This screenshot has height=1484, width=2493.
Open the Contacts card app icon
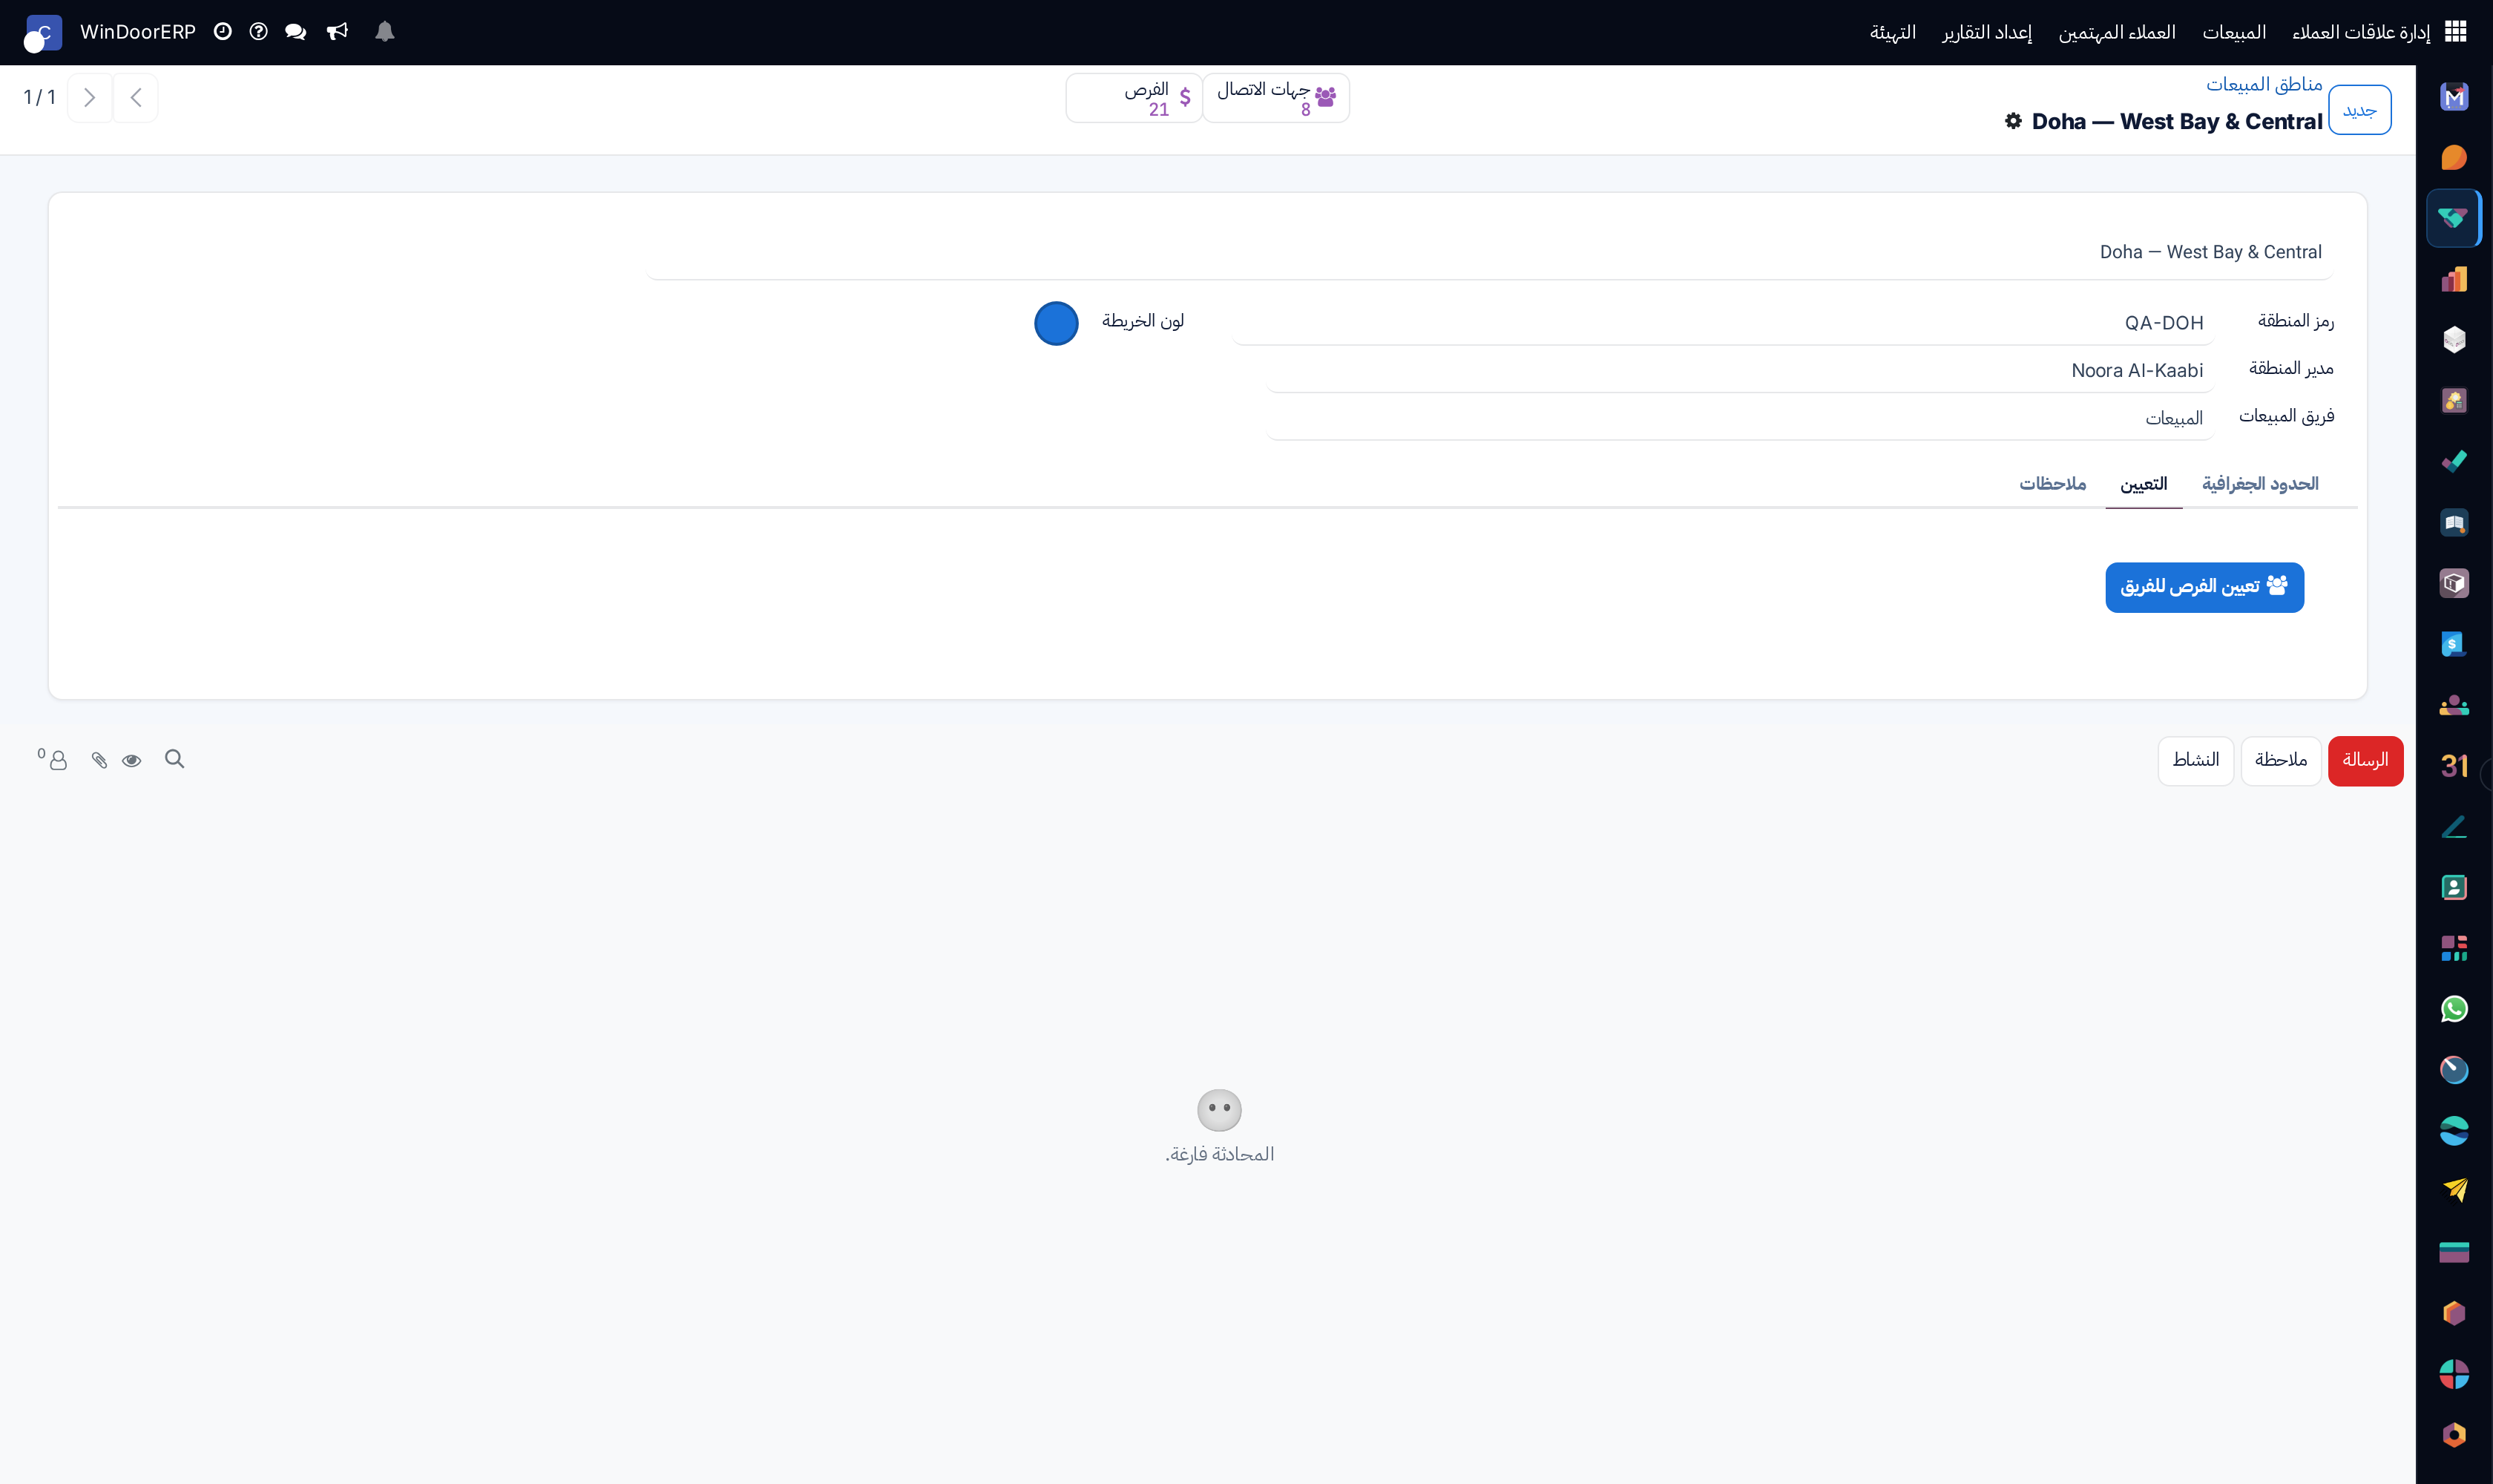[x=2453, y=887]
